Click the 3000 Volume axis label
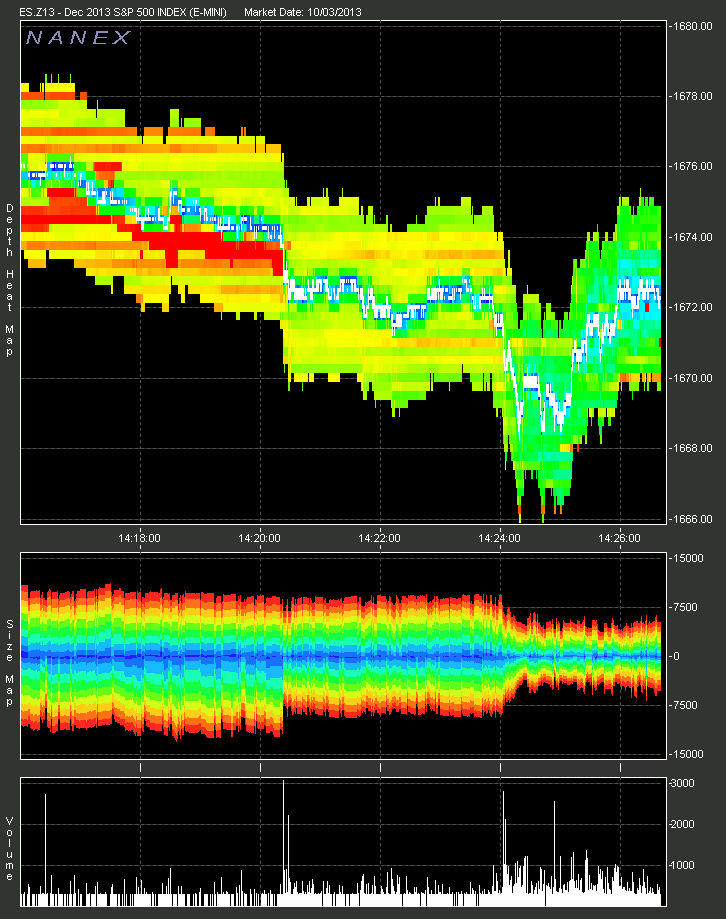The image size is (726, 919). [x=683, y=784]
